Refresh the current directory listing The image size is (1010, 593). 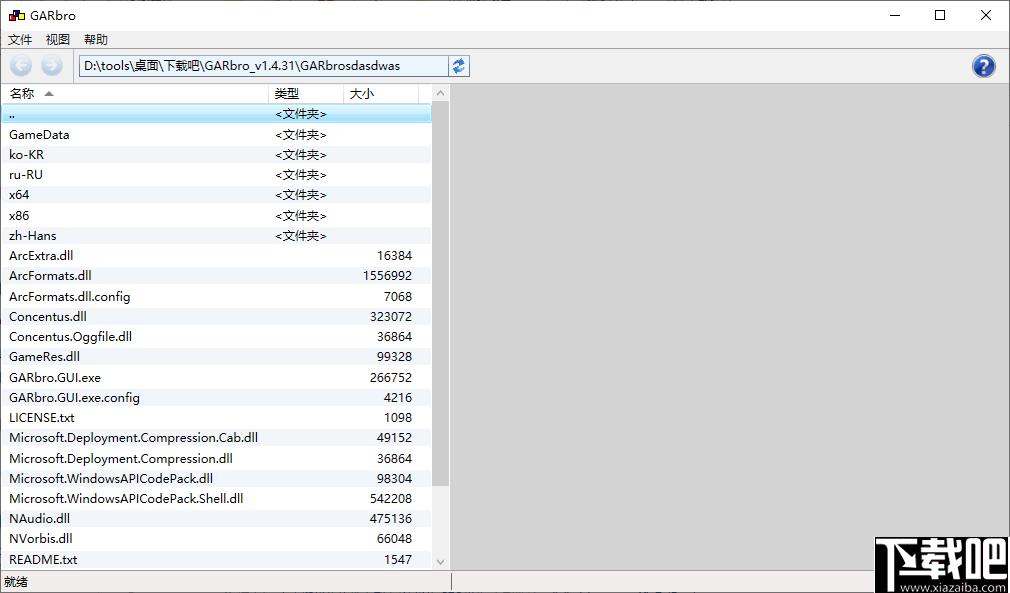click(x=459, y=66)
